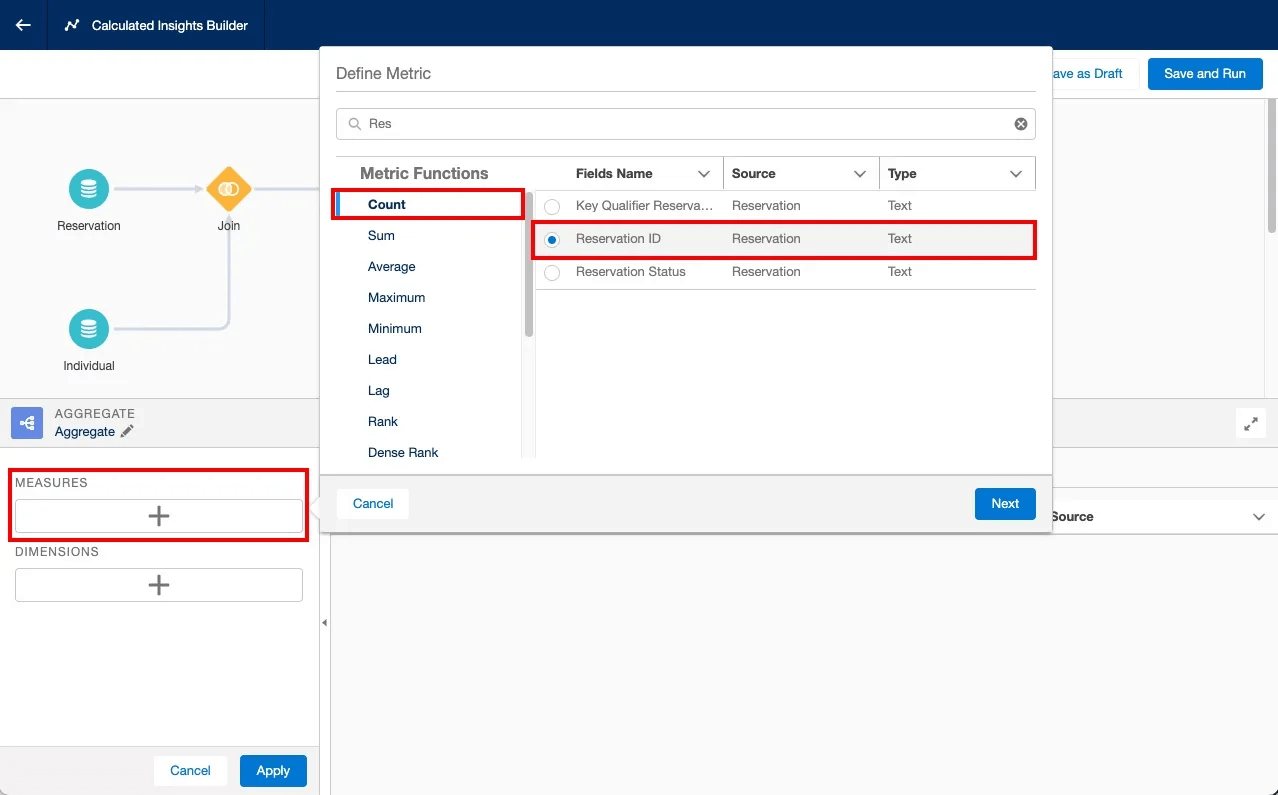This screenshot has width=1278, height=795.
Task: Add a dimension with plus button
Action: tap(158, 585)
